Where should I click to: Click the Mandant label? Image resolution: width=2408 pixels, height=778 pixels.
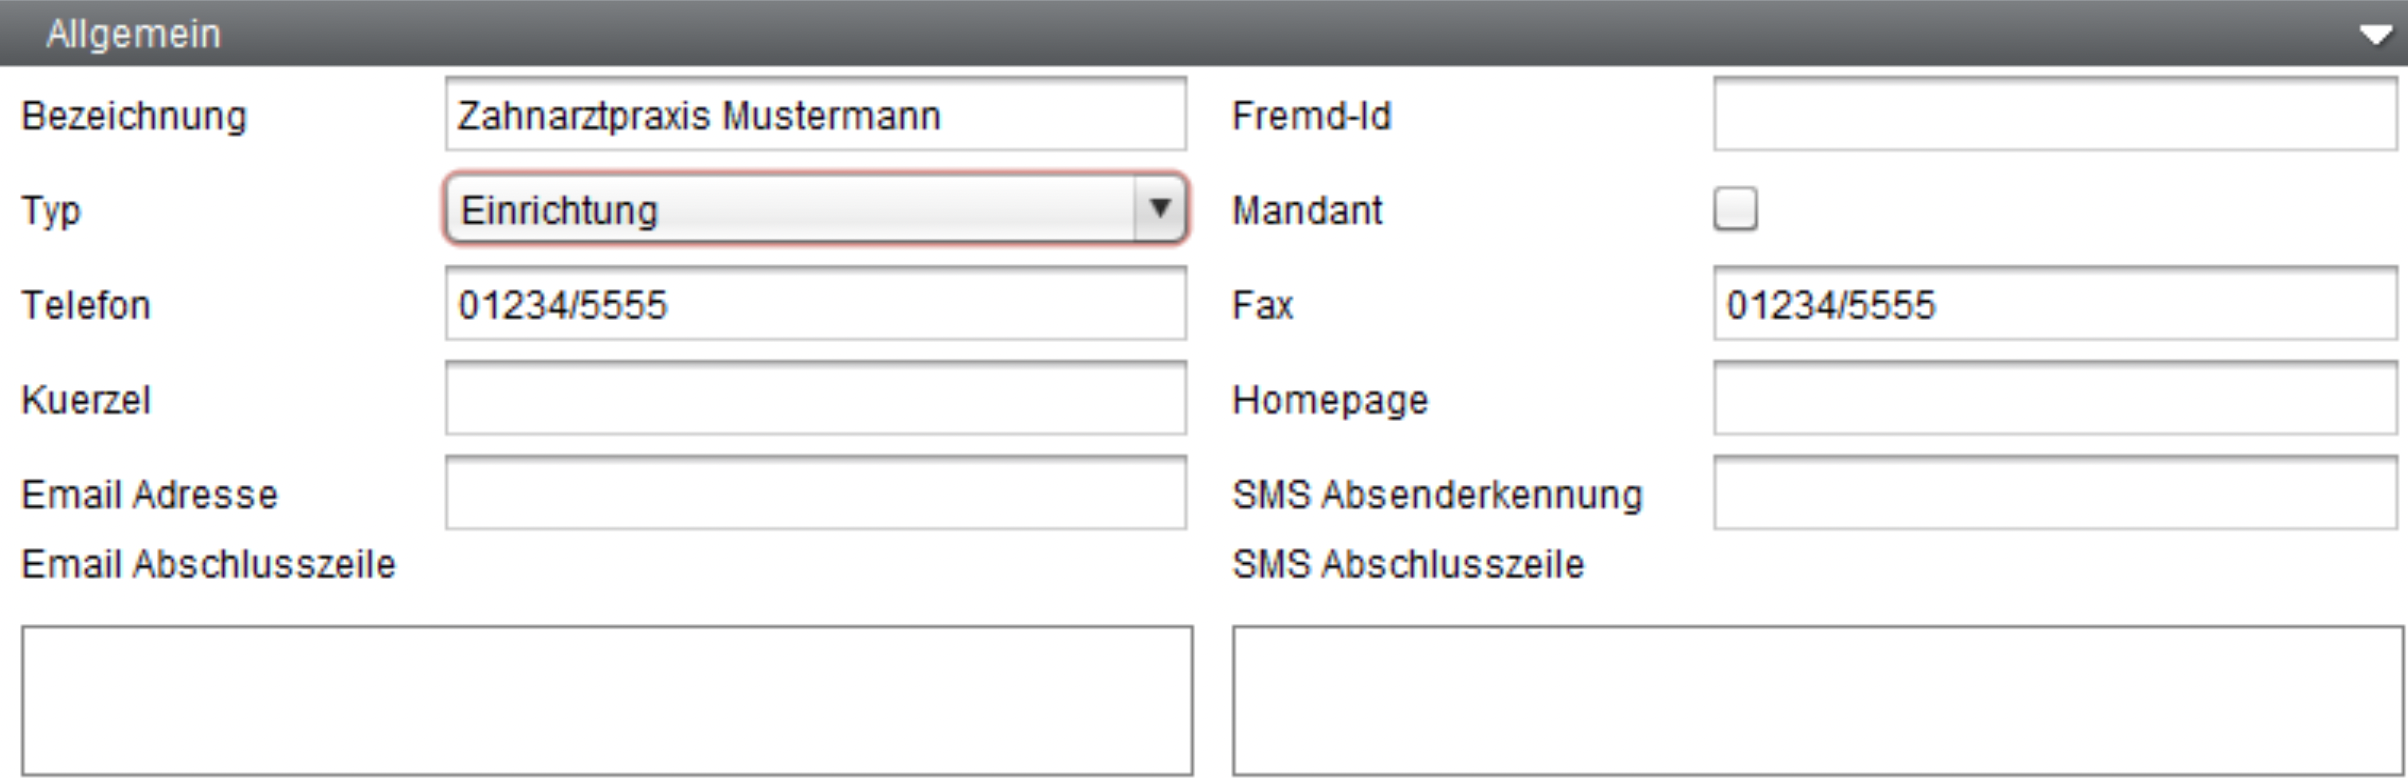coord(1307,211)
